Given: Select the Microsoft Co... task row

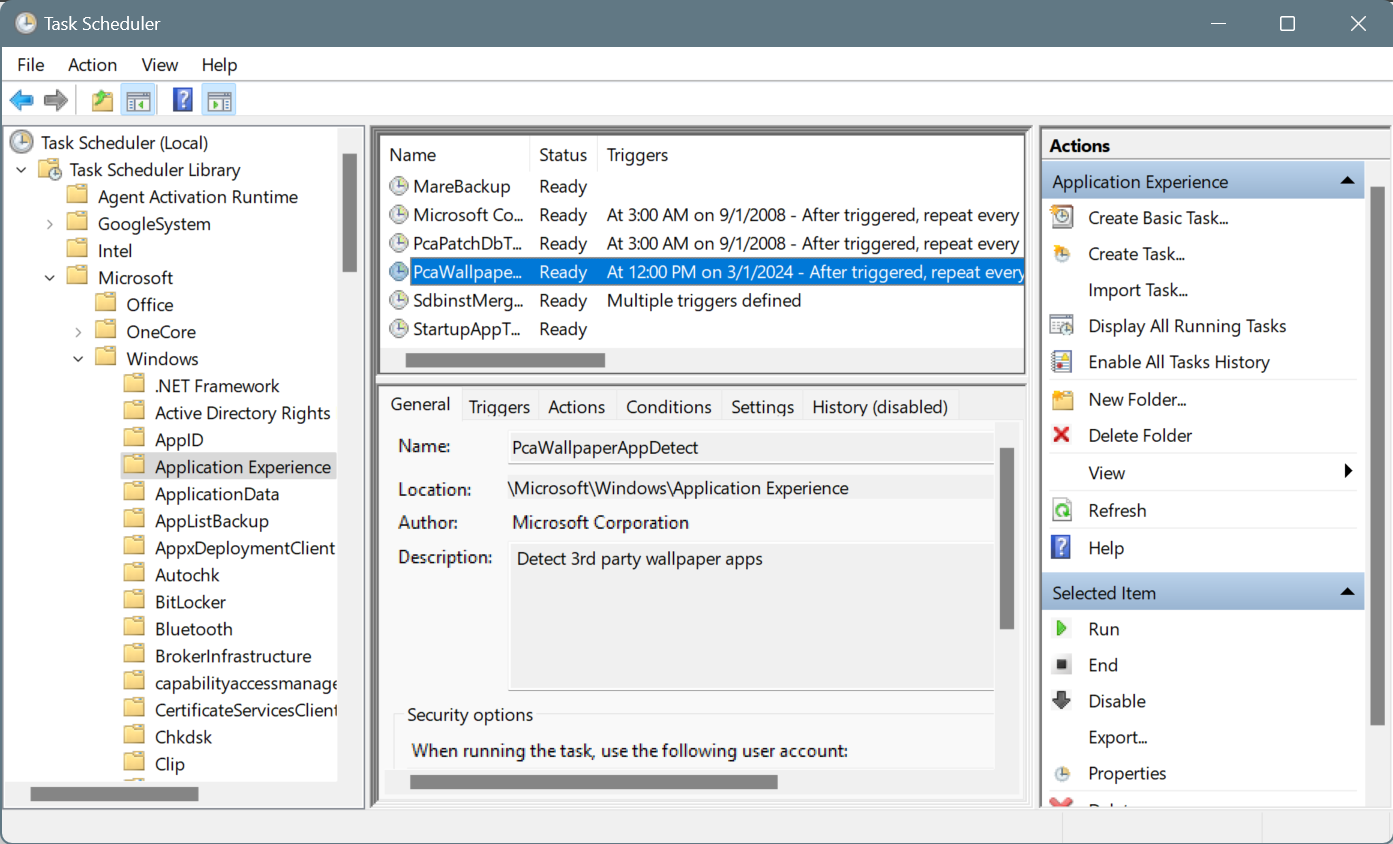Looking at the screenshot, I should coord(703,214).
